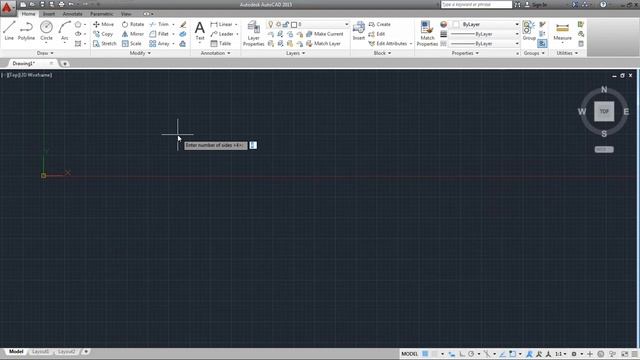Click Edit block button
Image resolution: width=640 pixels, height=360 pixels.
tap(377, 34)
